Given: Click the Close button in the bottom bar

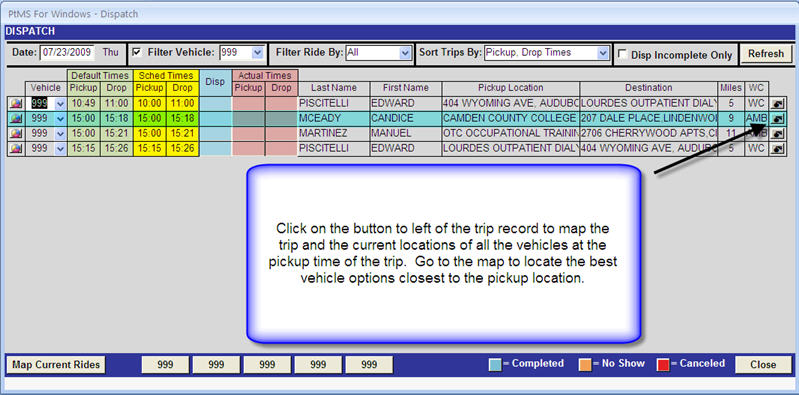Looking at the screenshot, I should [x=763, y=364].
